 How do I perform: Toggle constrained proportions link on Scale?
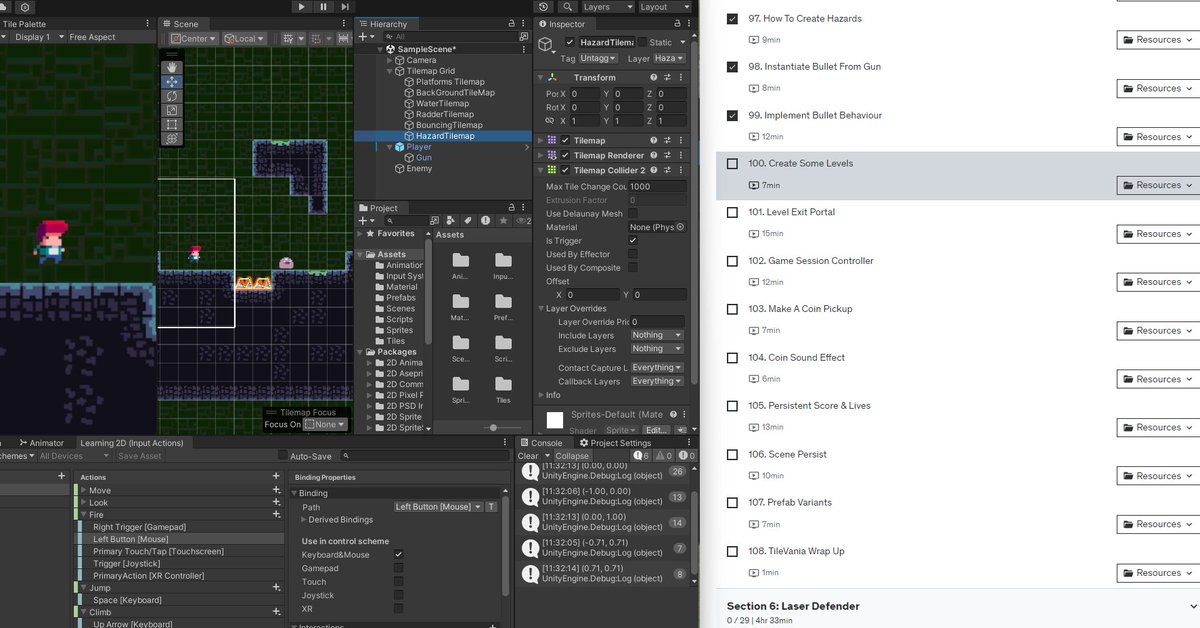tap(549, 120)
